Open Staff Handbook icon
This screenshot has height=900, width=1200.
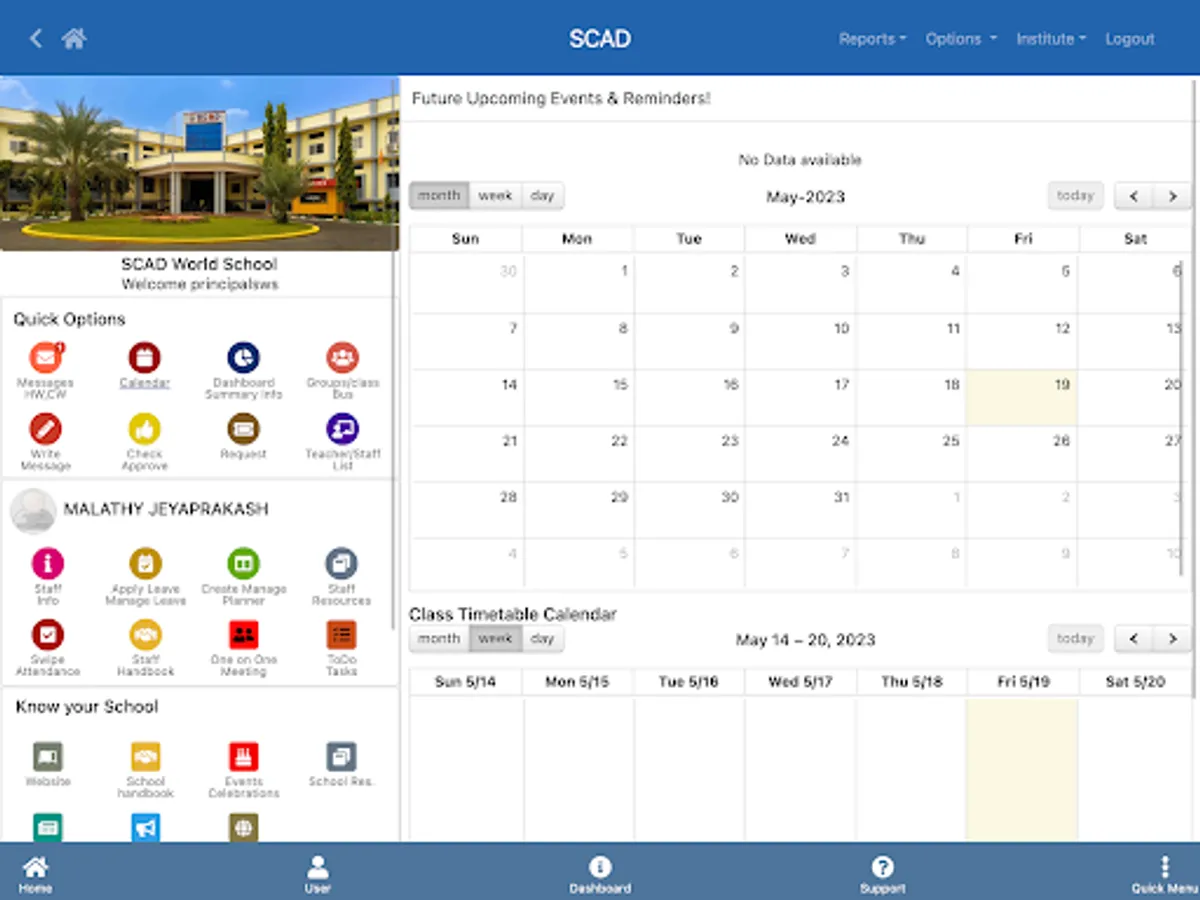click(145, 634)
